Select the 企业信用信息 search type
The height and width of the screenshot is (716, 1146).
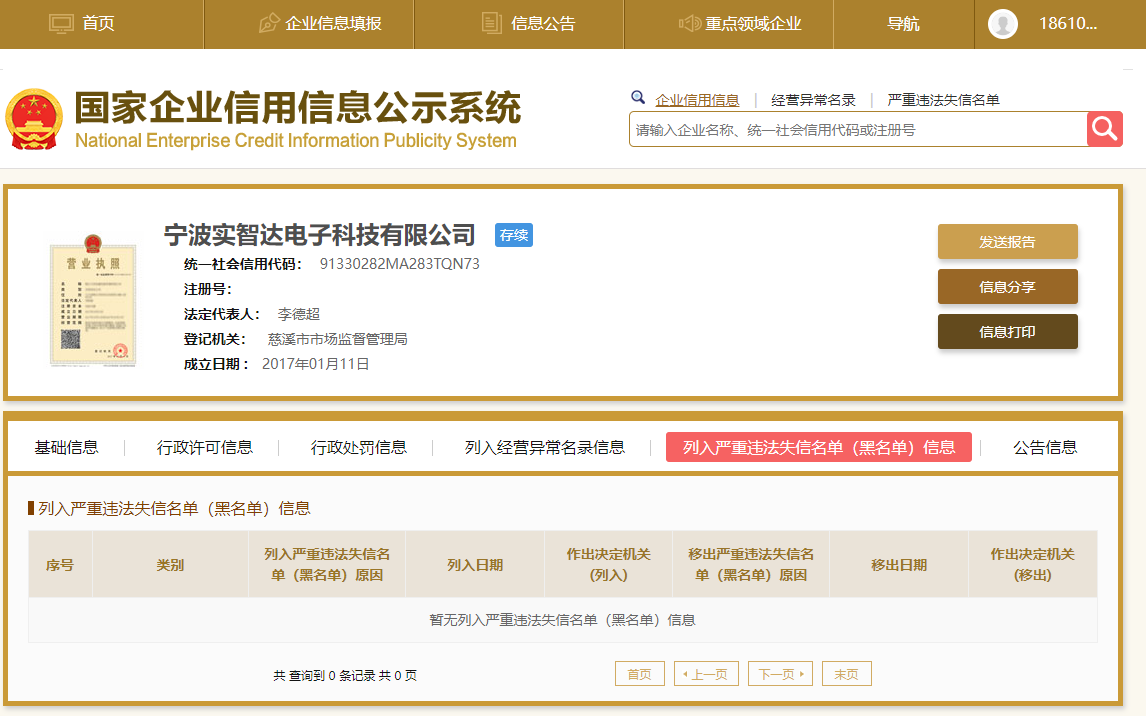point(697,100)
